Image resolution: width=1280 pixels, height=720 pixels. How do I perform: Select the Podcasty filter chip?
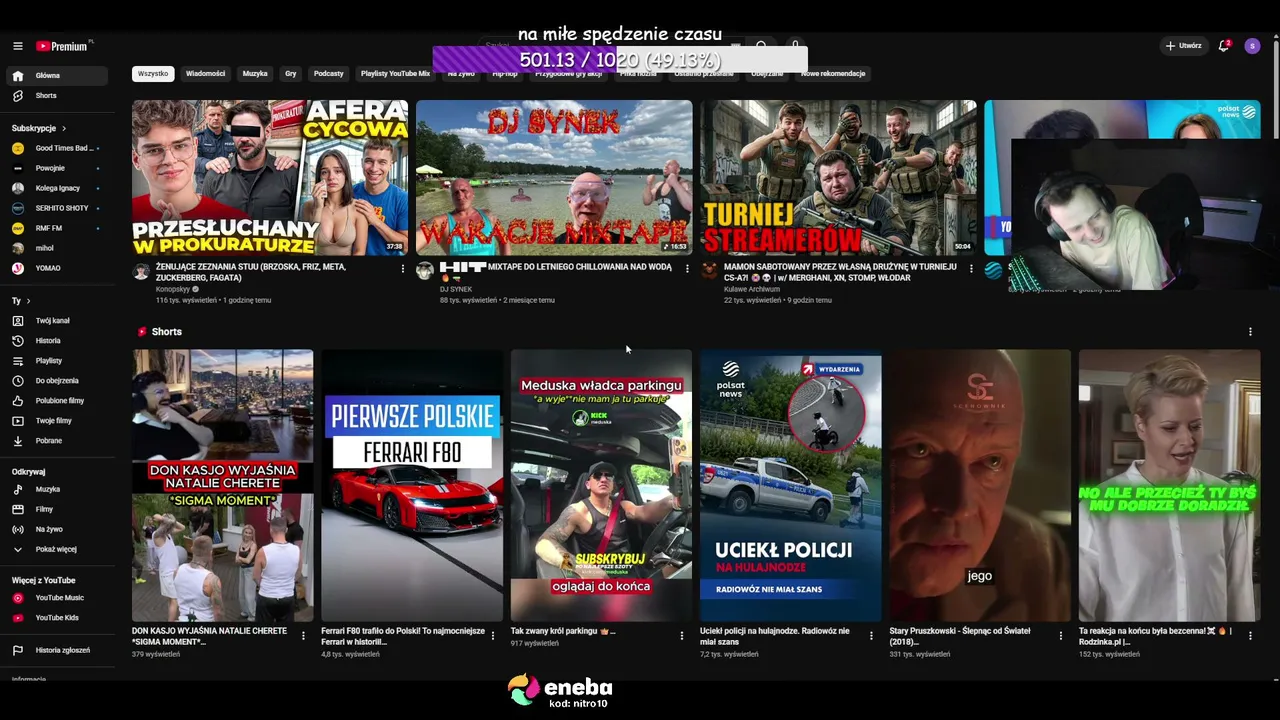[329, 74]
